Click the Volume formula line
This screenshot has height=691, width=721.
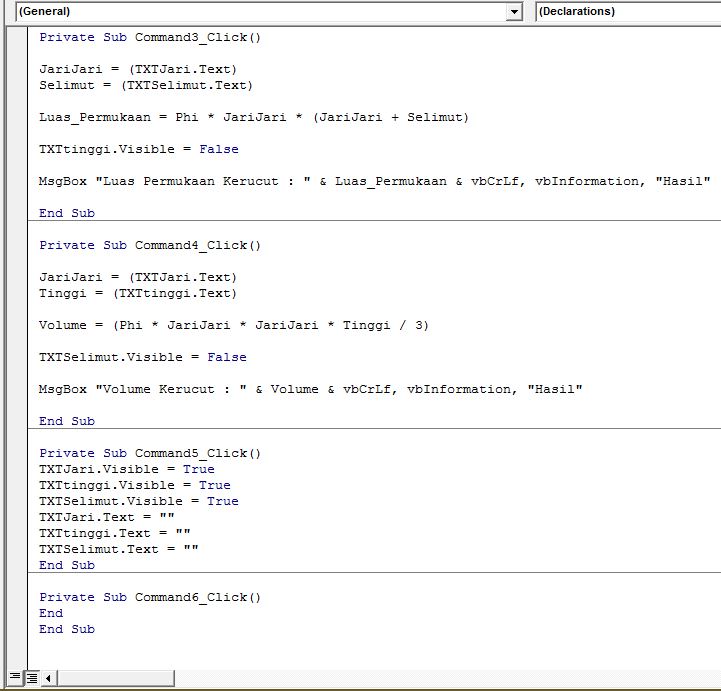(234, 326)
